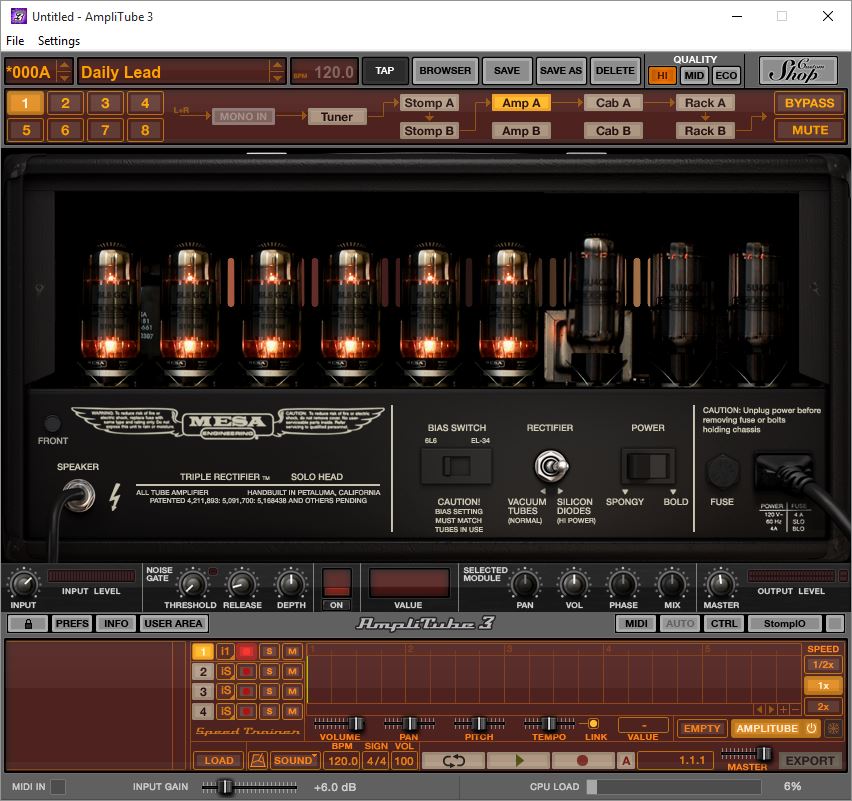Go to next preset from Daily Lead
This screenshot has width=852, height=801.
coord(277,77)
